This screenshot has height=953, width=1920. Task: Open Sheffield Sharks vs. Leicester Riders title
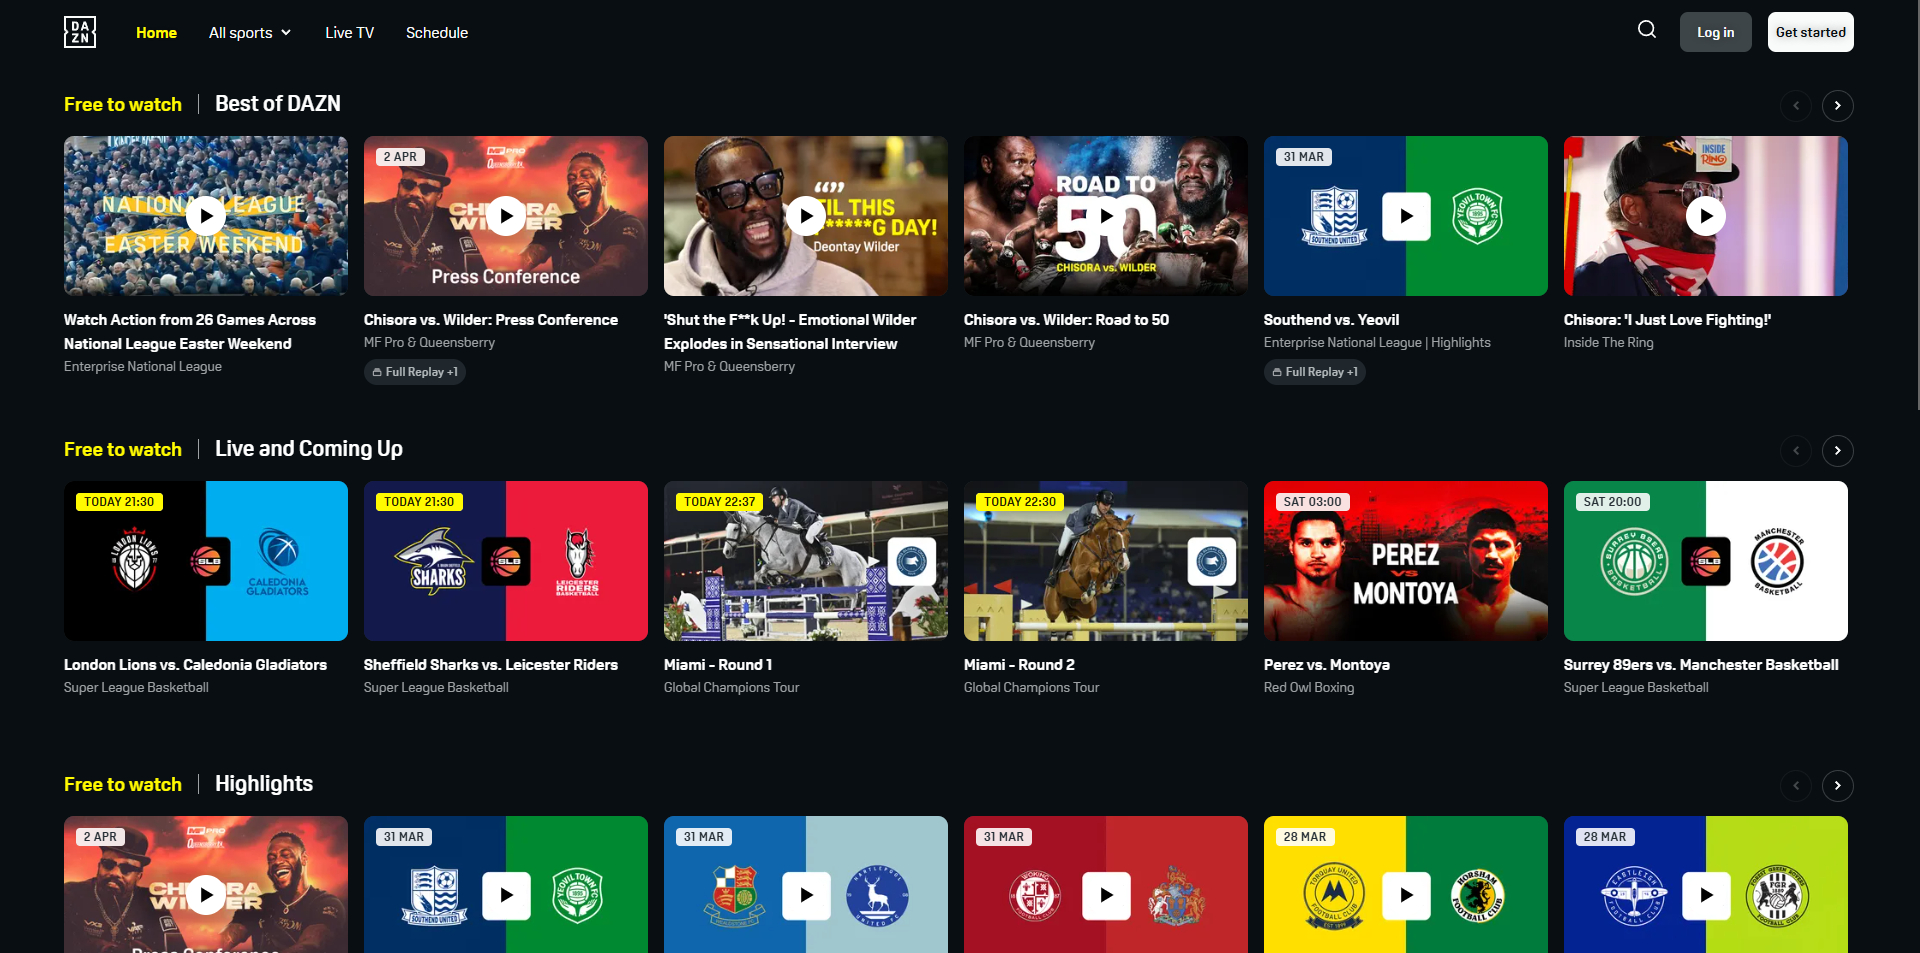point(491,664)
